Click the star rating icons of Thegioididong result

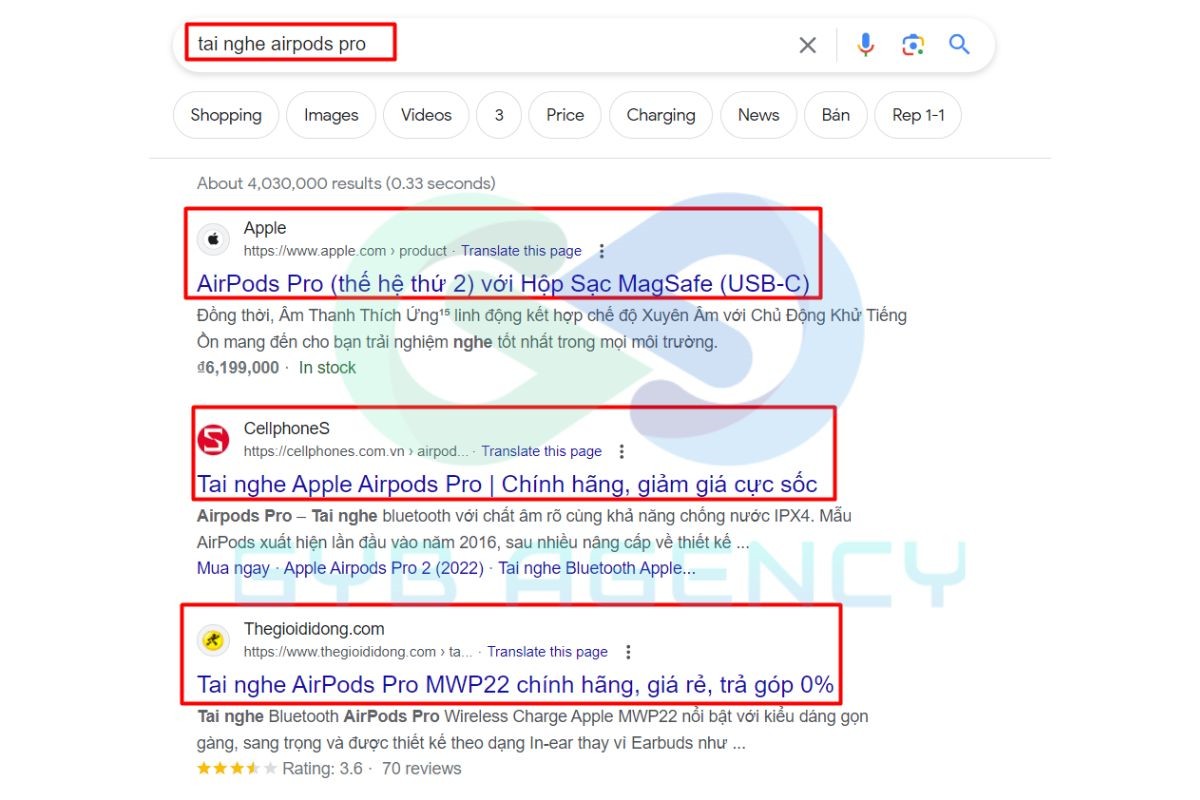tap(237, 769)
